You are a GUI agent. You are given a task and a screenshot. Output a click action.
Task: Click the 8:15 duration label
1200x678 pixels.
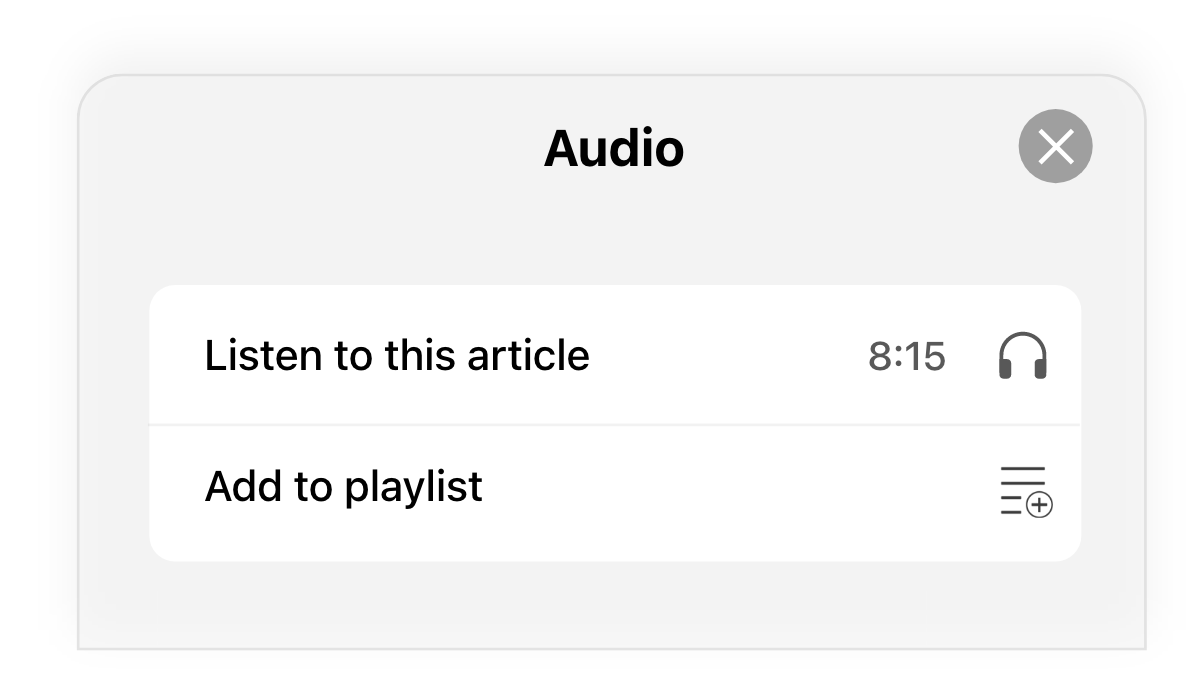tap(907, 356)
